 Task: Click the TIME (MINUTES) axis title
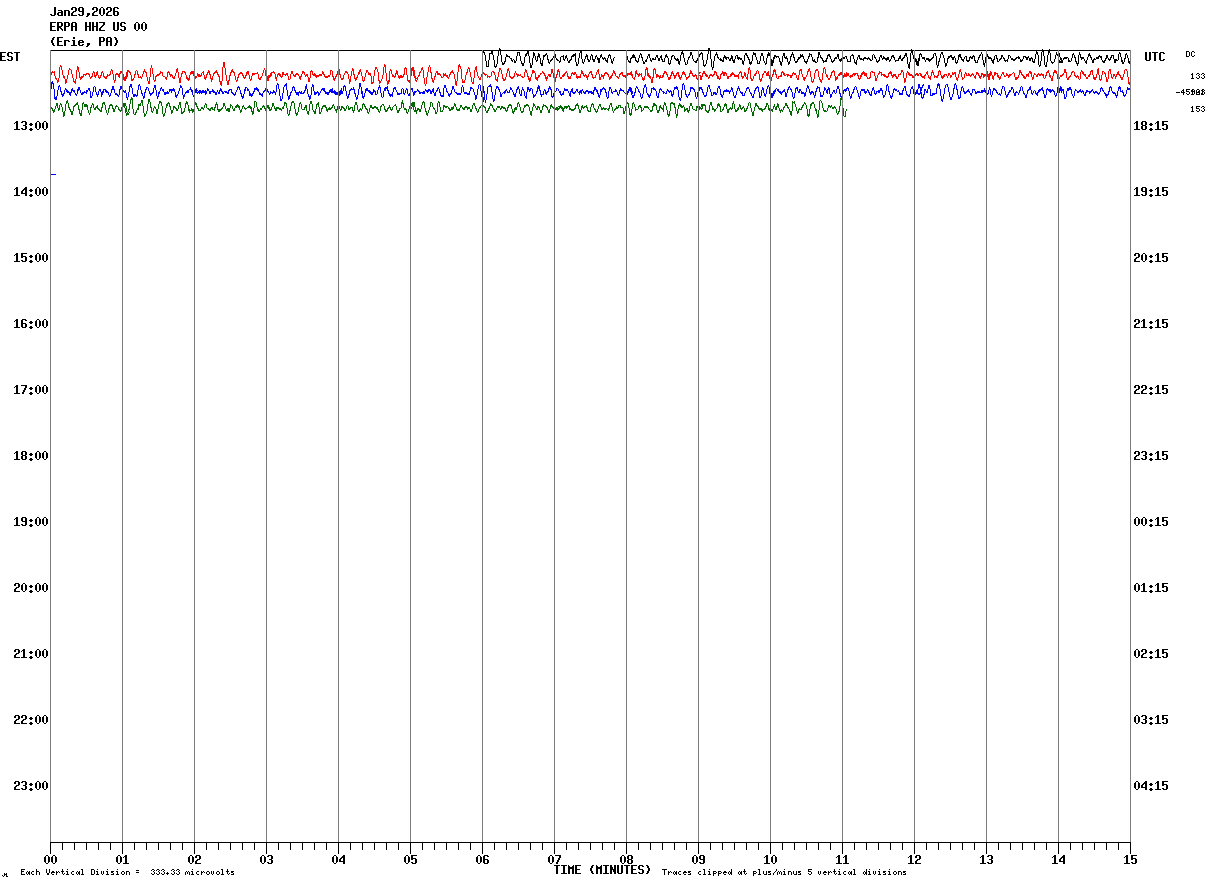click(x=602, y=870)
